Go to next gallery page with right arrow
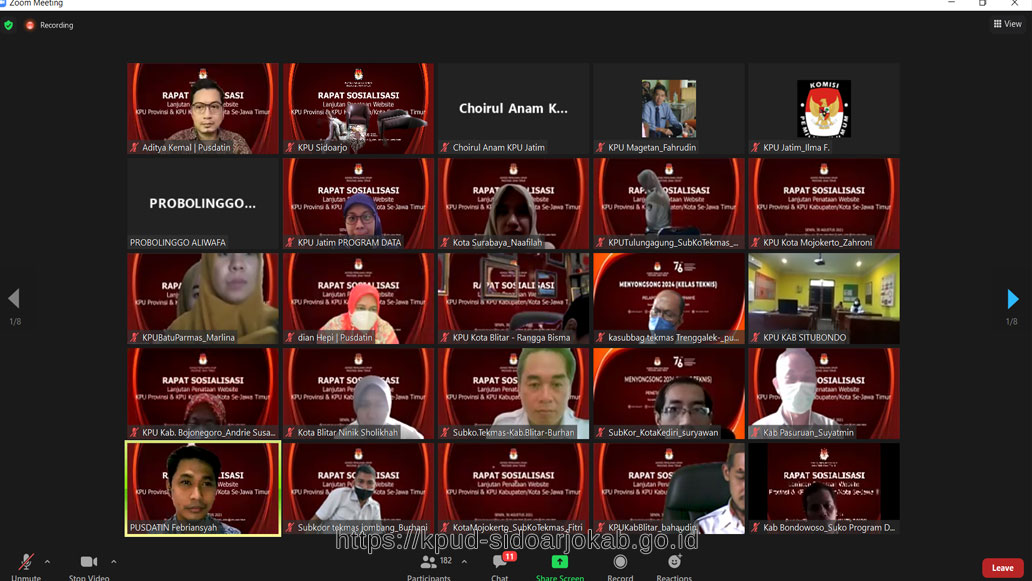 click(1012, 299)
